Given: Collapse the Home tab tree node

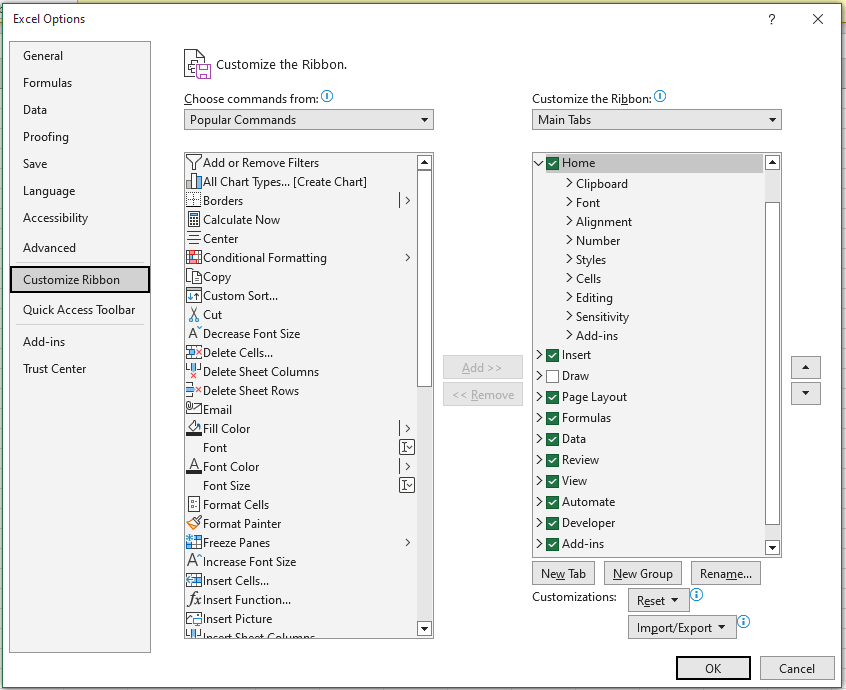Looking at the screenshot, I should [x=538, y=163].
